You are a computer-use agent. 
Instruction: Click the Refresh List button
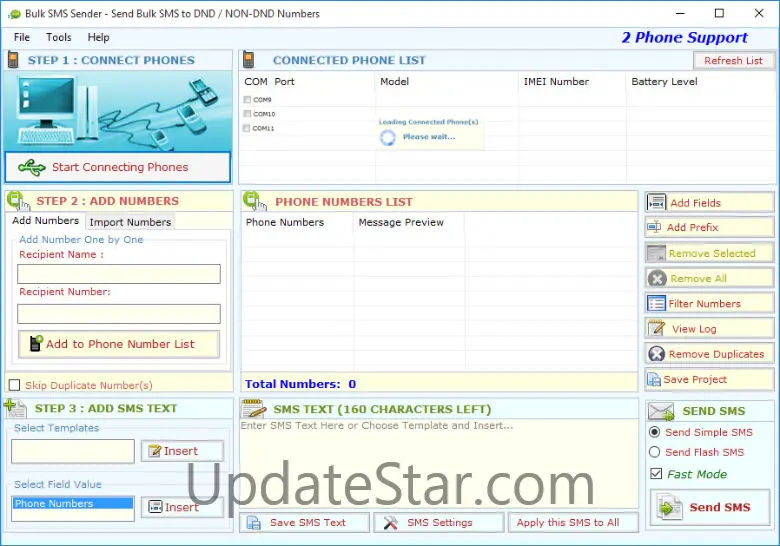tap(733, 61)
